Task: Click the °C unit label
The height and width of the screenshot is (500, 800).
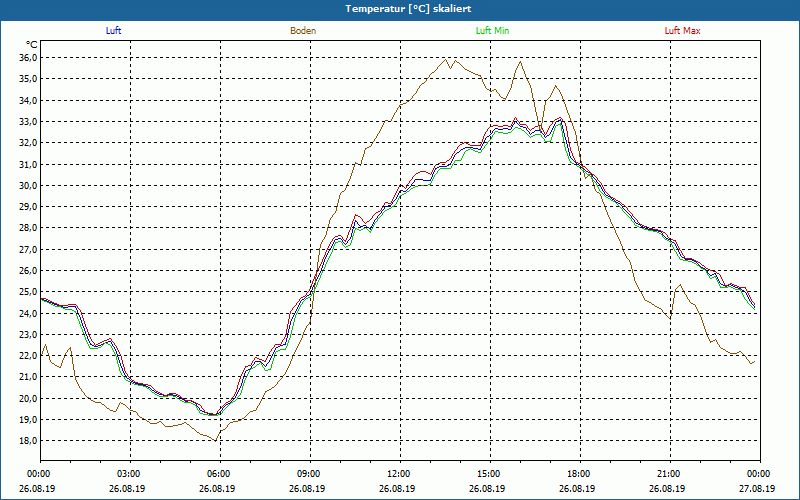Action: click(32, 45)
